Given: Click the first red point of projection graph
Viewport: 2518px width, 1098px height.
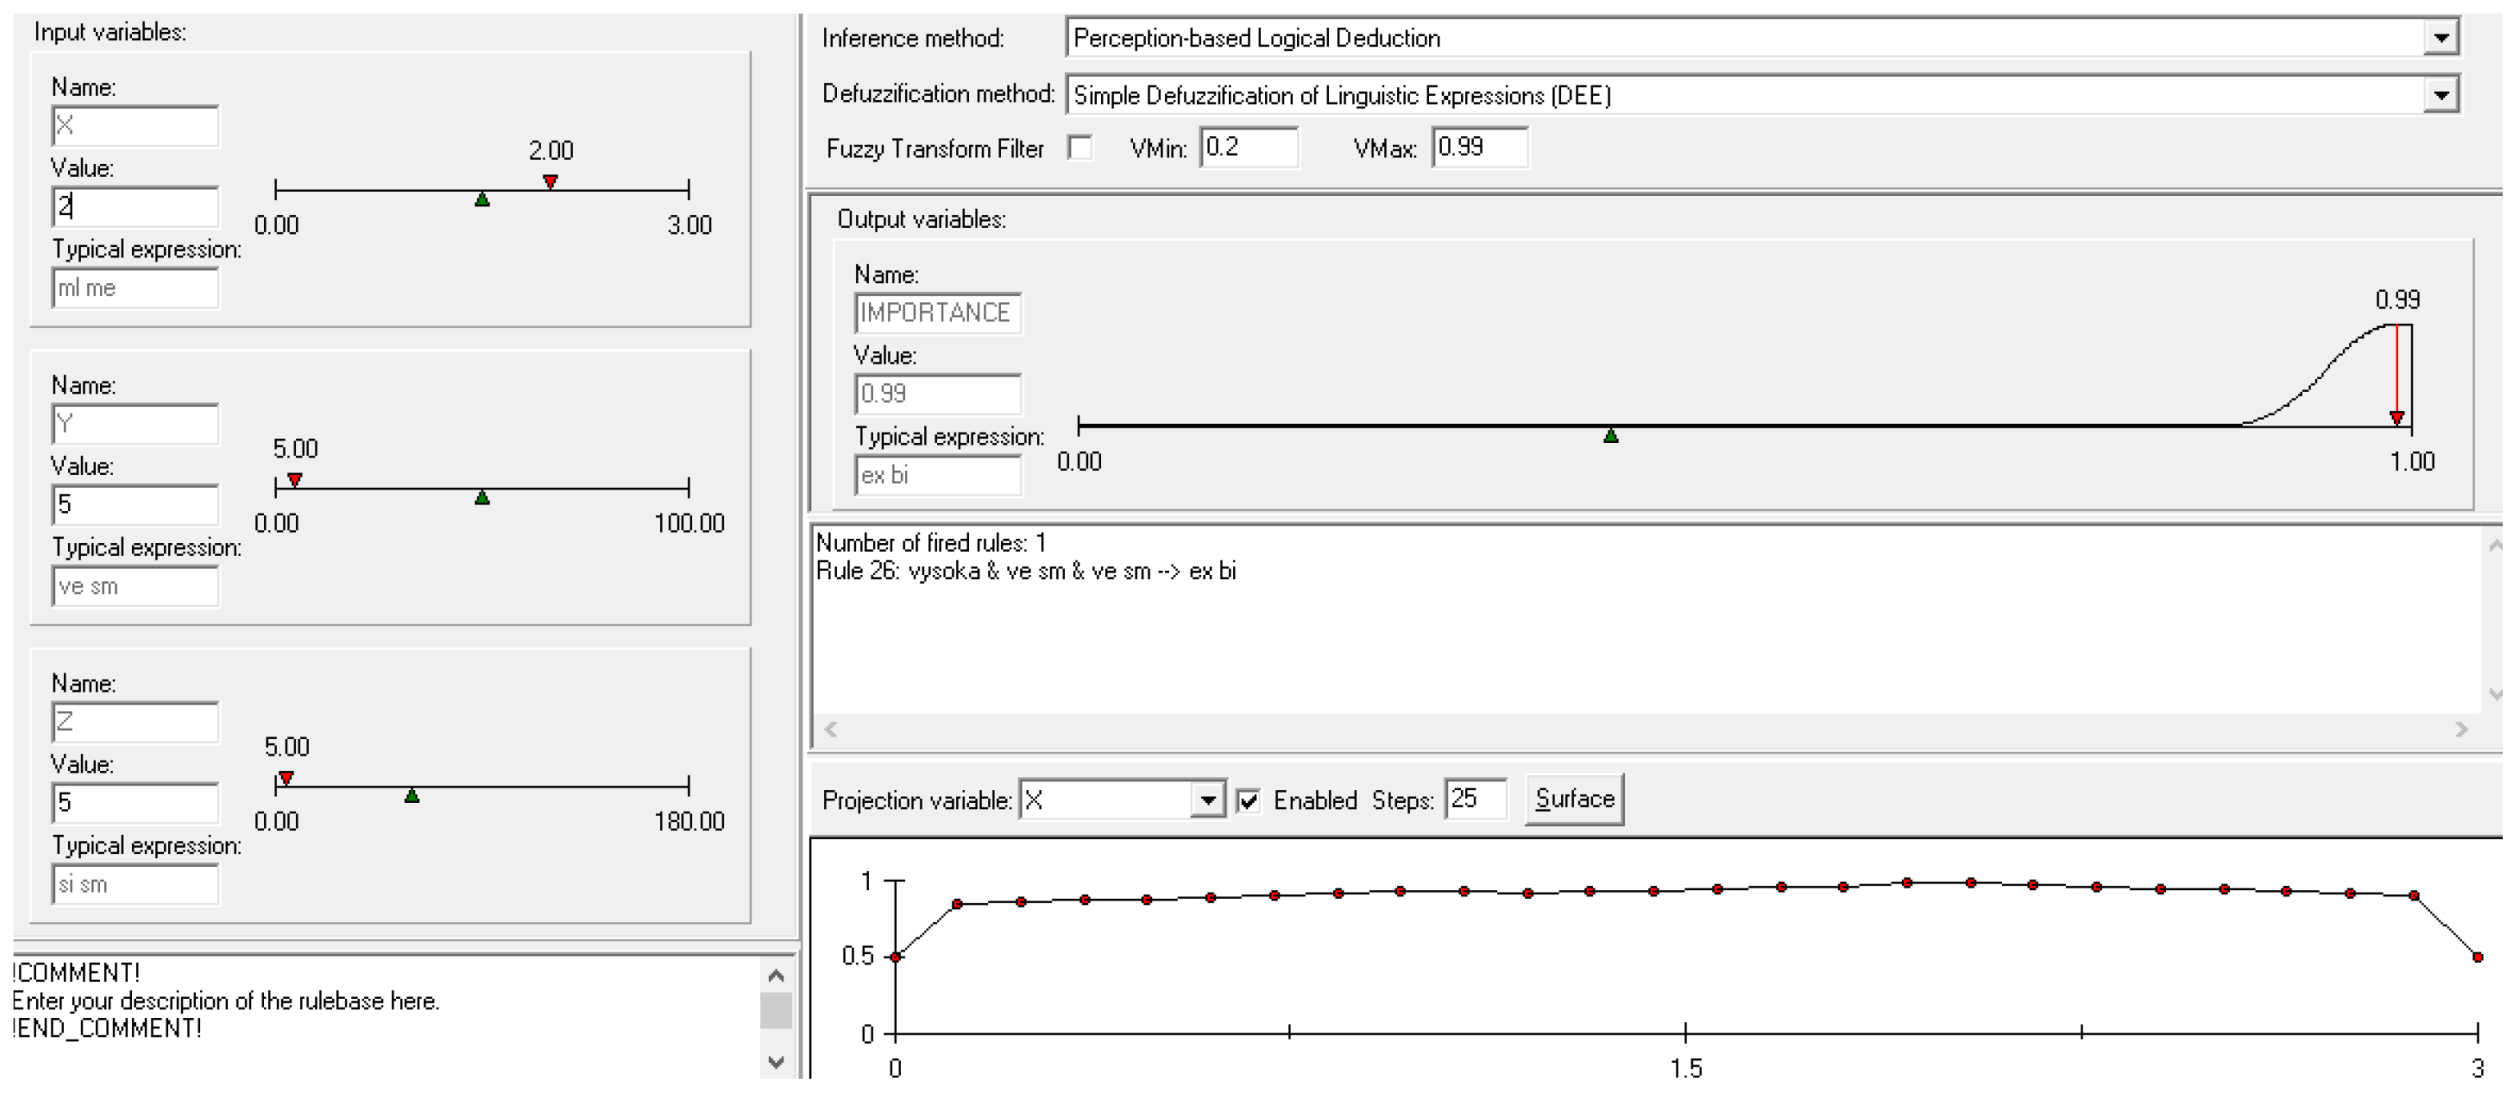Looking at the screenshot, I should click(896, 958).
